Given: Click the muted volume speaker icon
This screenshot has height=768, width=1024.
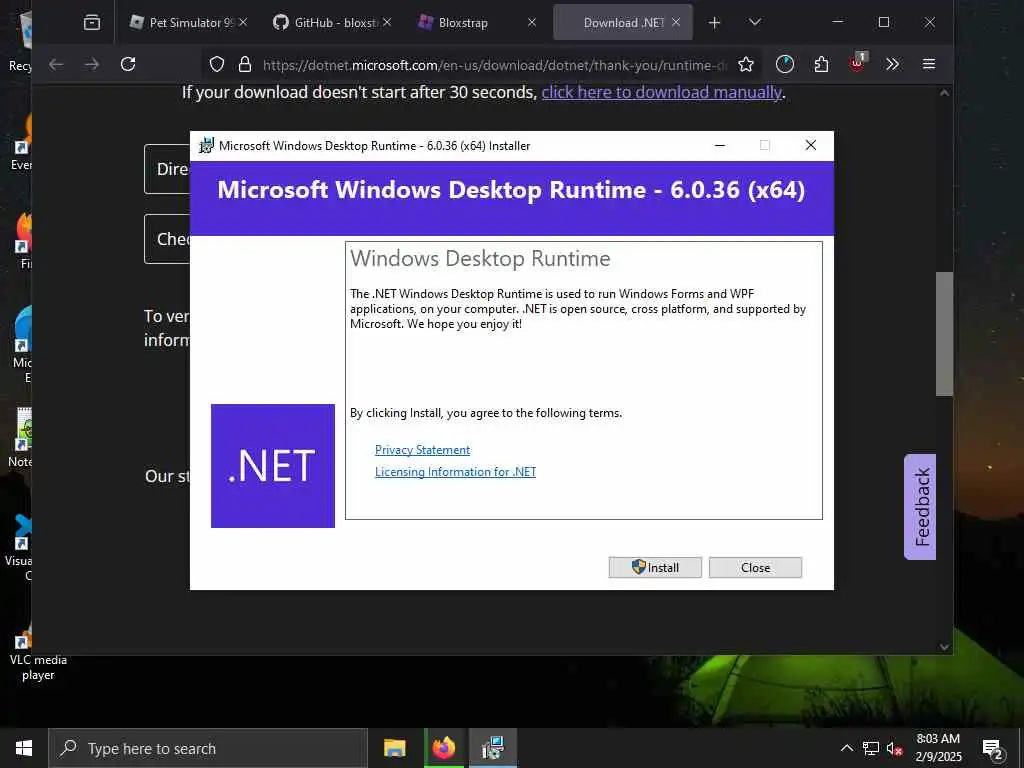Looking at the screenshot, I should click(895, 749).
